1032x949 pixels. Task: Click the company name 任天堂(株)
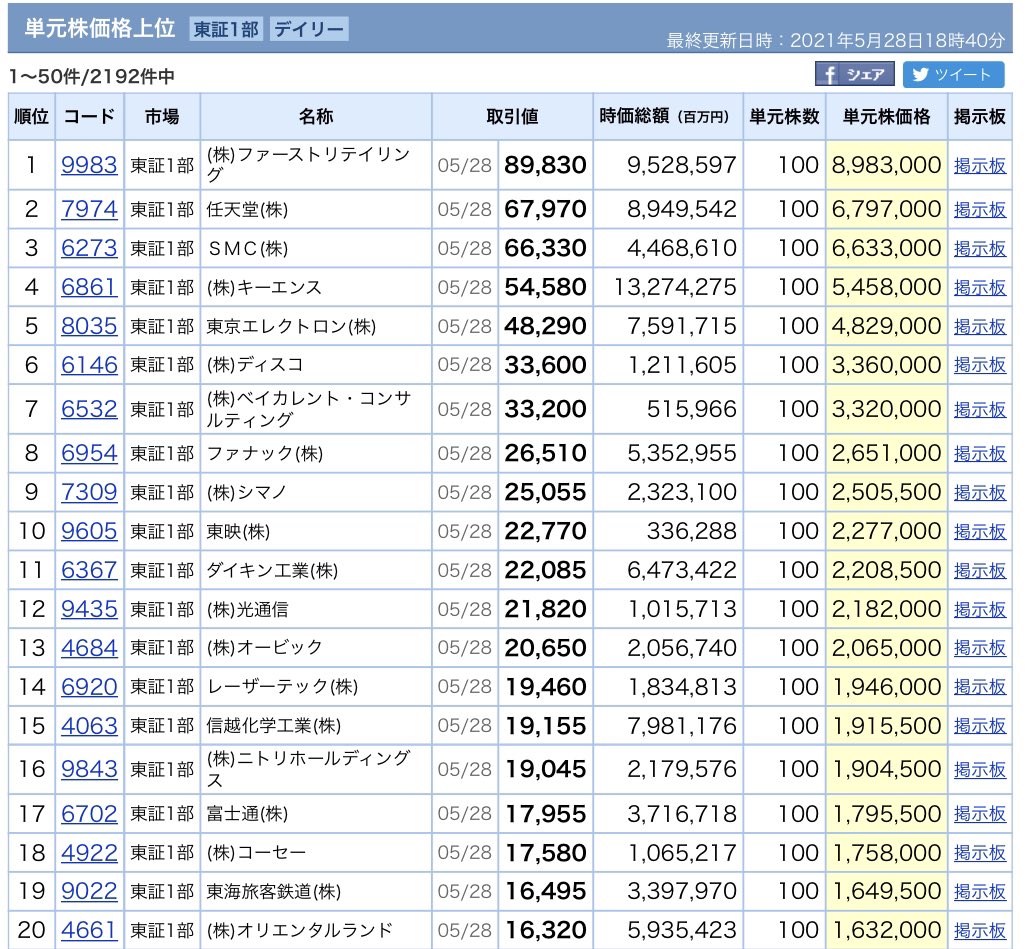pyautogui.click(x=247, y=209)
